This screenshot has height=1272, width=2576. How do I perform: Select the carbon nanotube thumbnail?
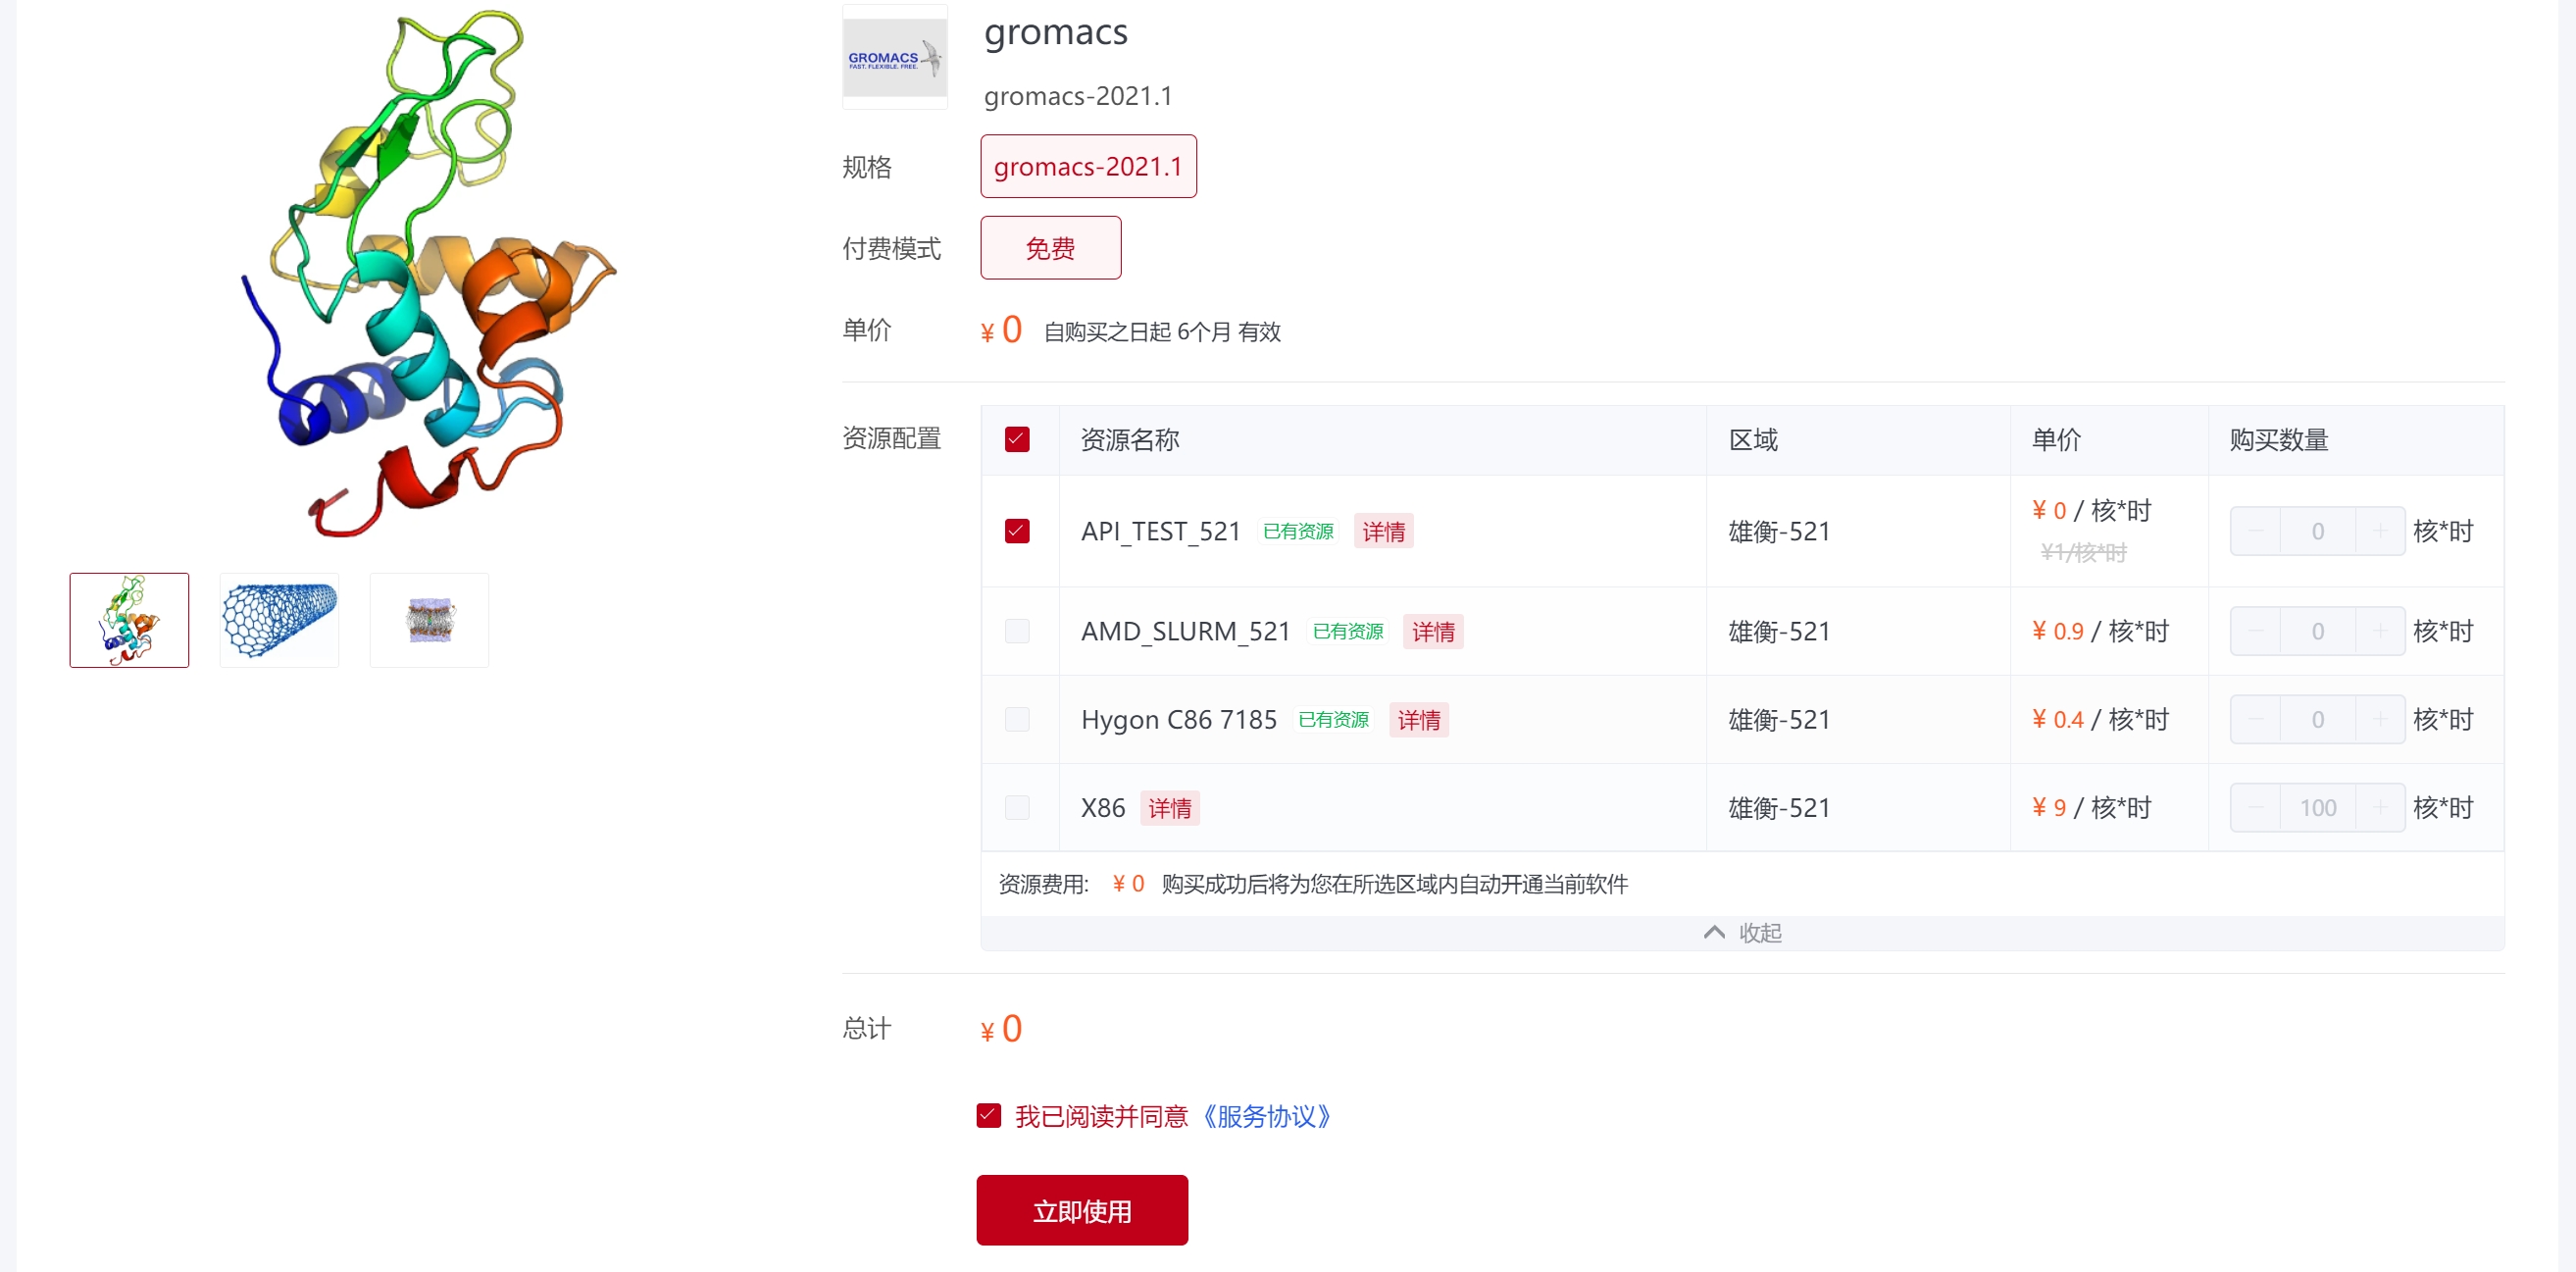point(279,620)
